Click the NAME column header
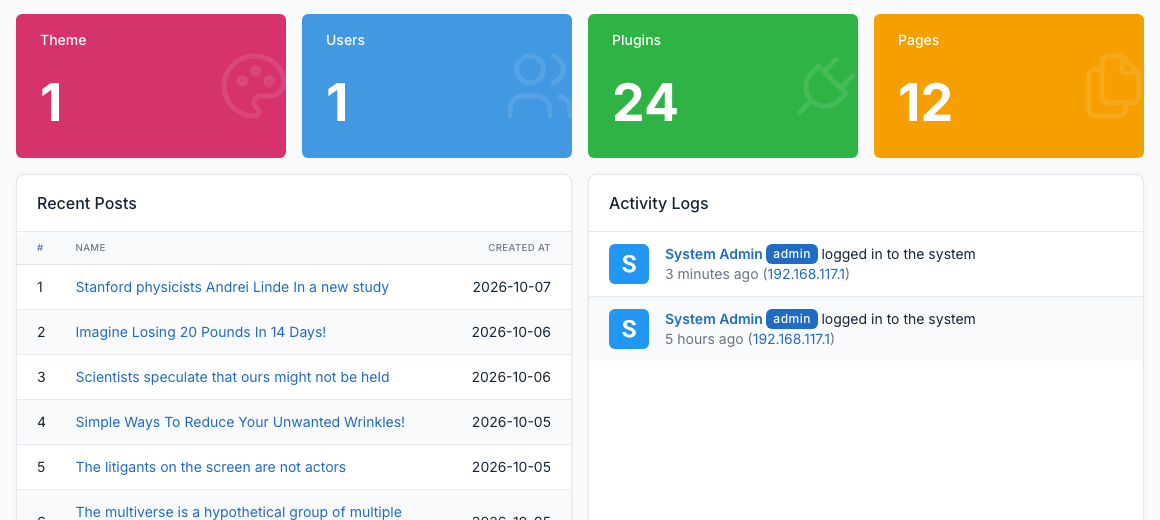Image resolution: width=1160 pixels, height=520 pixels. click(x=90, y=248)
